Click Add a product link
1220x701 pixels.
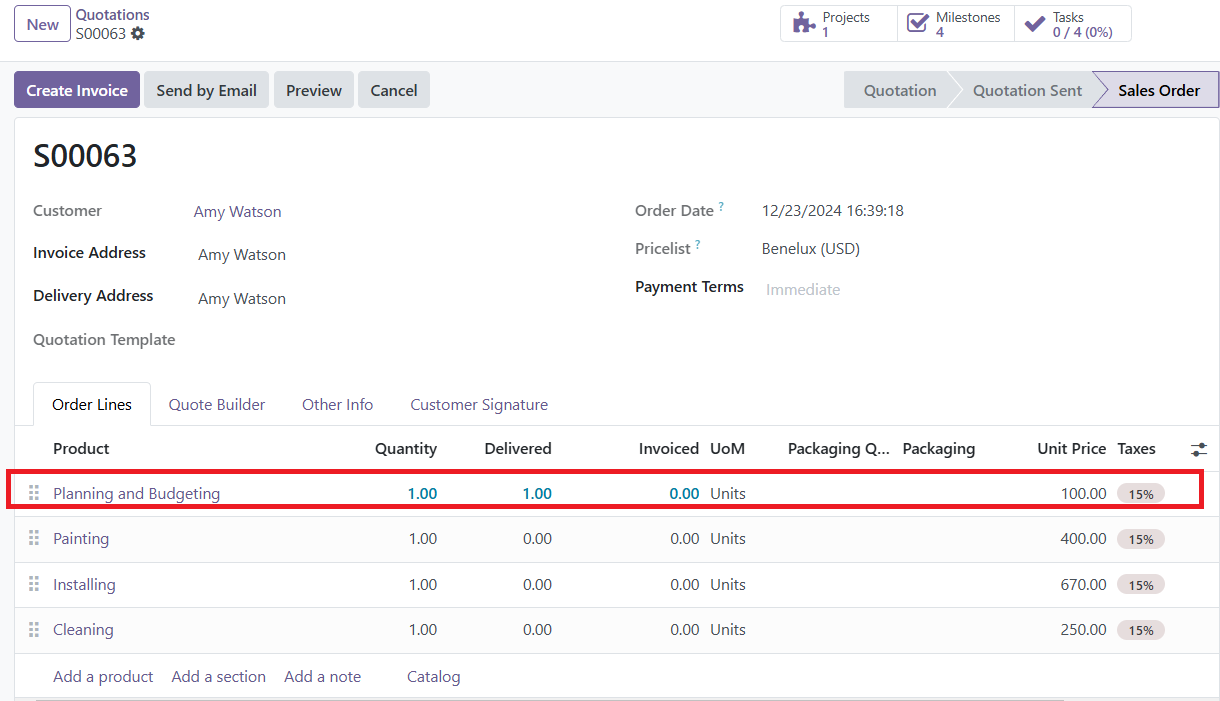(103, 677)
